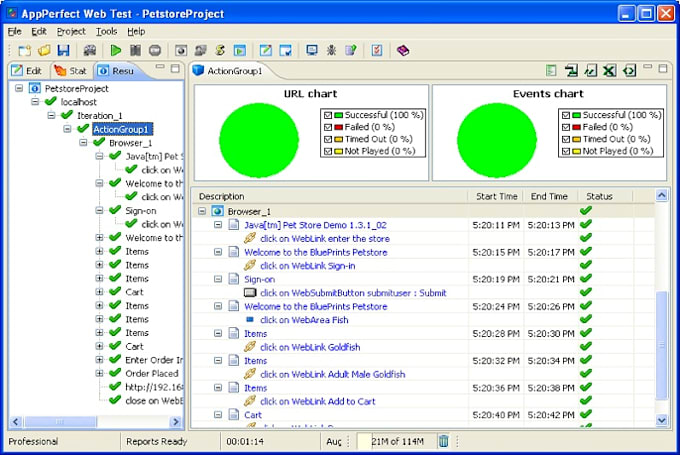This screenshot has width=680, height=455.
Task: Click the toolbar icon right of Stop
Action: [x=181, y=50]
